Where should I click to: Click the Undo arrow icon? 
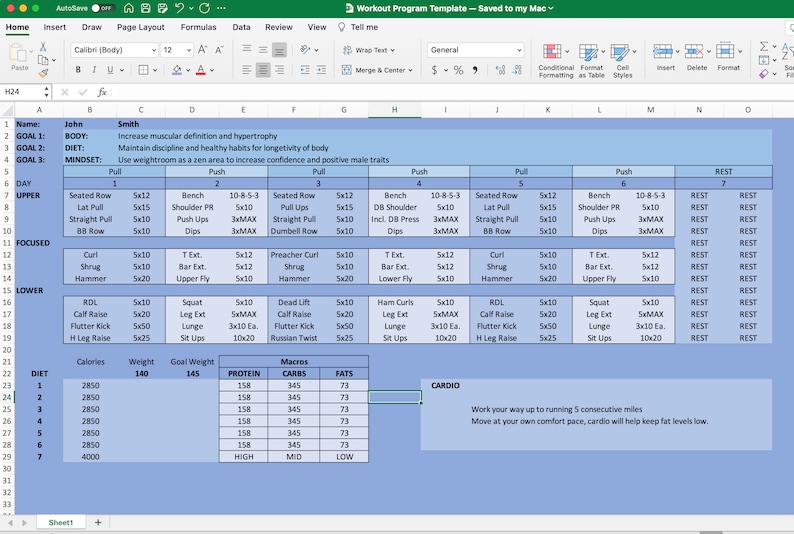pos(179,8)
